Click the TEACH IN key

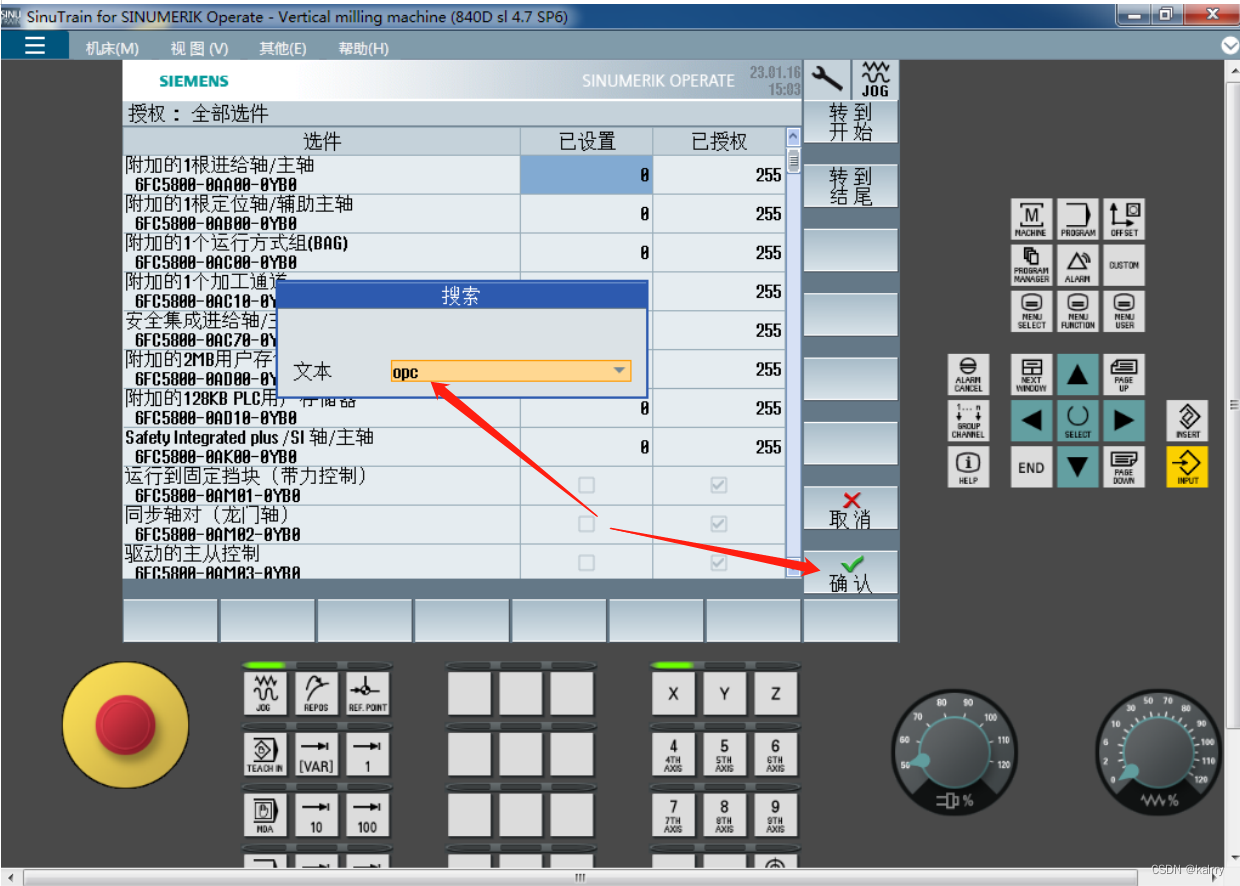[264, 754]
